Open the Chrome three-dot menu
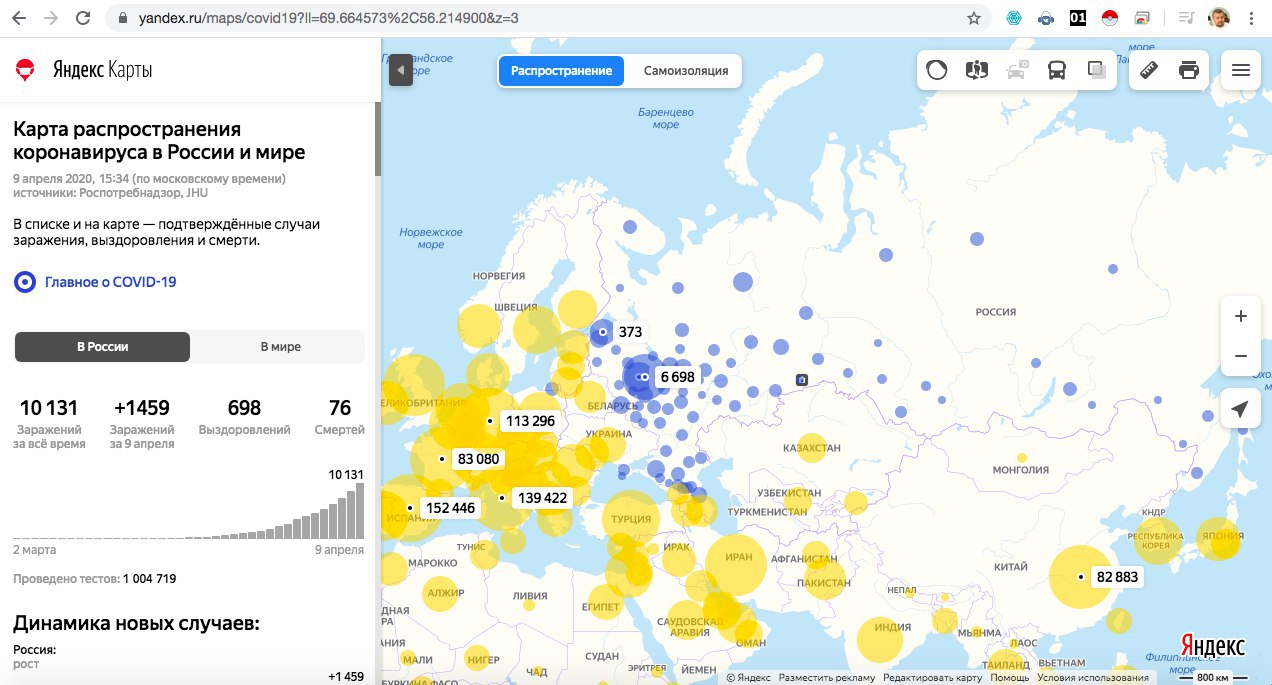 click(x=1251, y=17)
